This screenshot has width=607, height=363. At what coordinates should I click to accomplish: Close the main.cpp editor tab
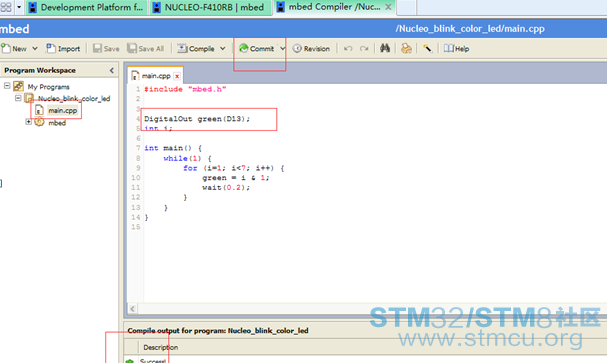[x=177, y=76]
